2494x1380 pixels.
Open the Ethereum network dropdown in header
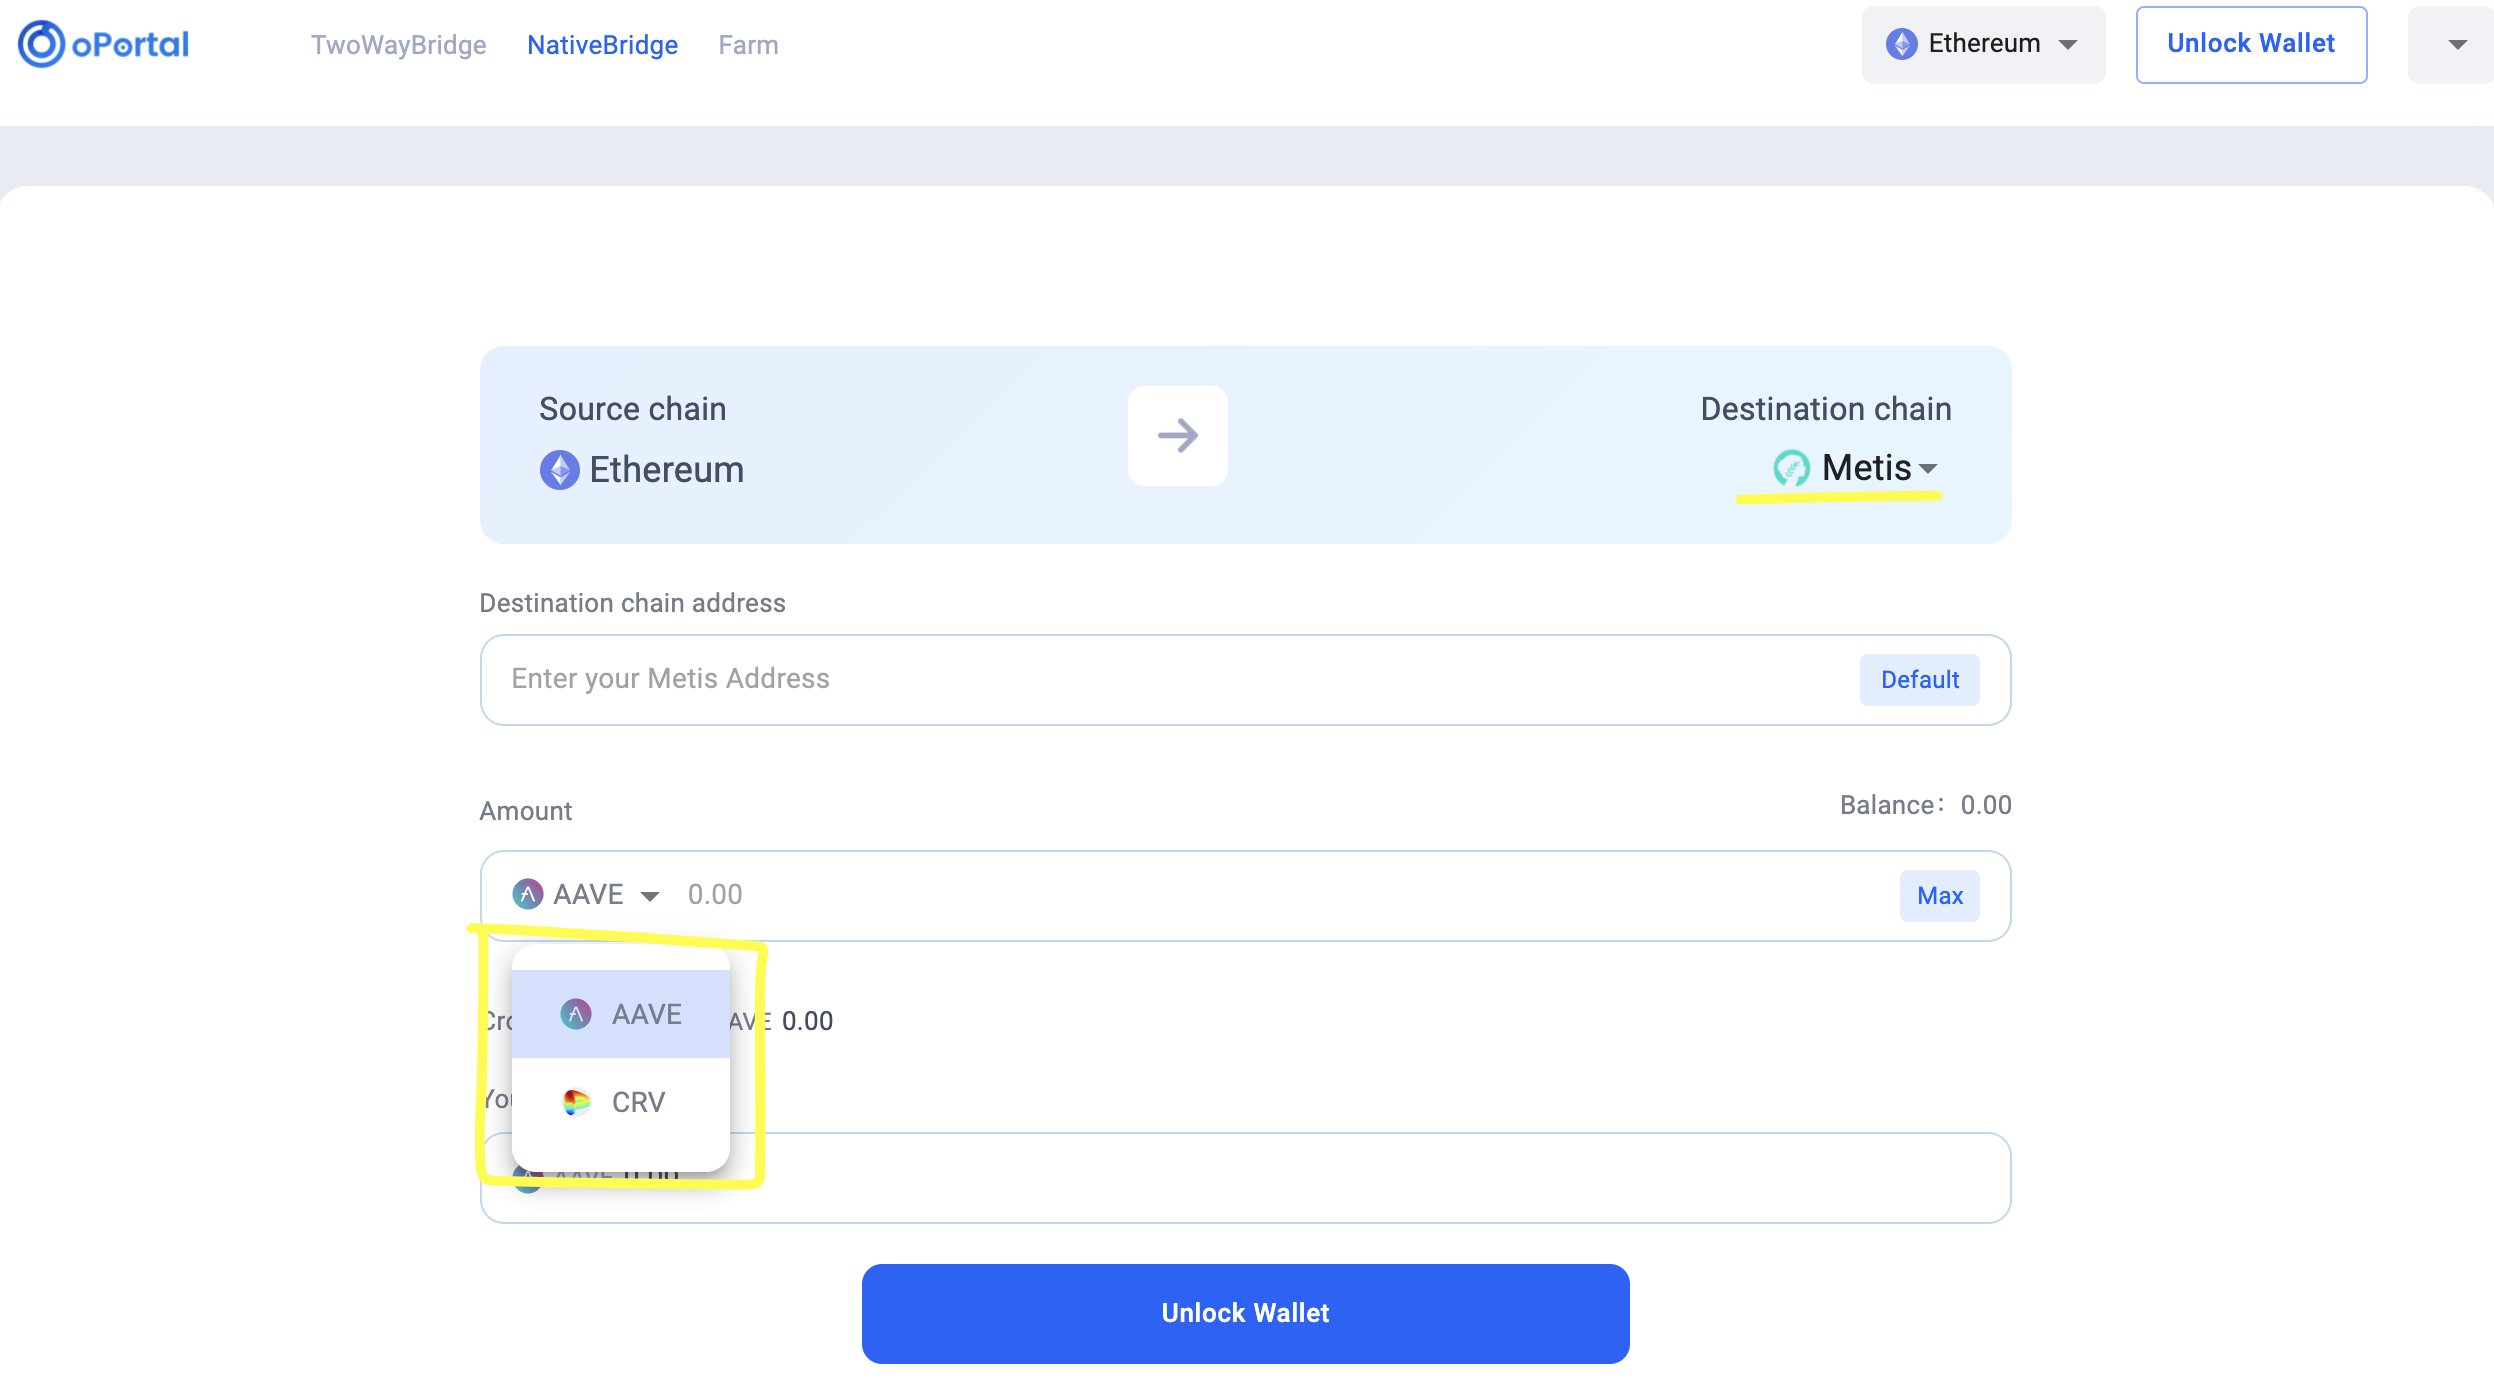pyautogui.click(x=1983, y=44)
